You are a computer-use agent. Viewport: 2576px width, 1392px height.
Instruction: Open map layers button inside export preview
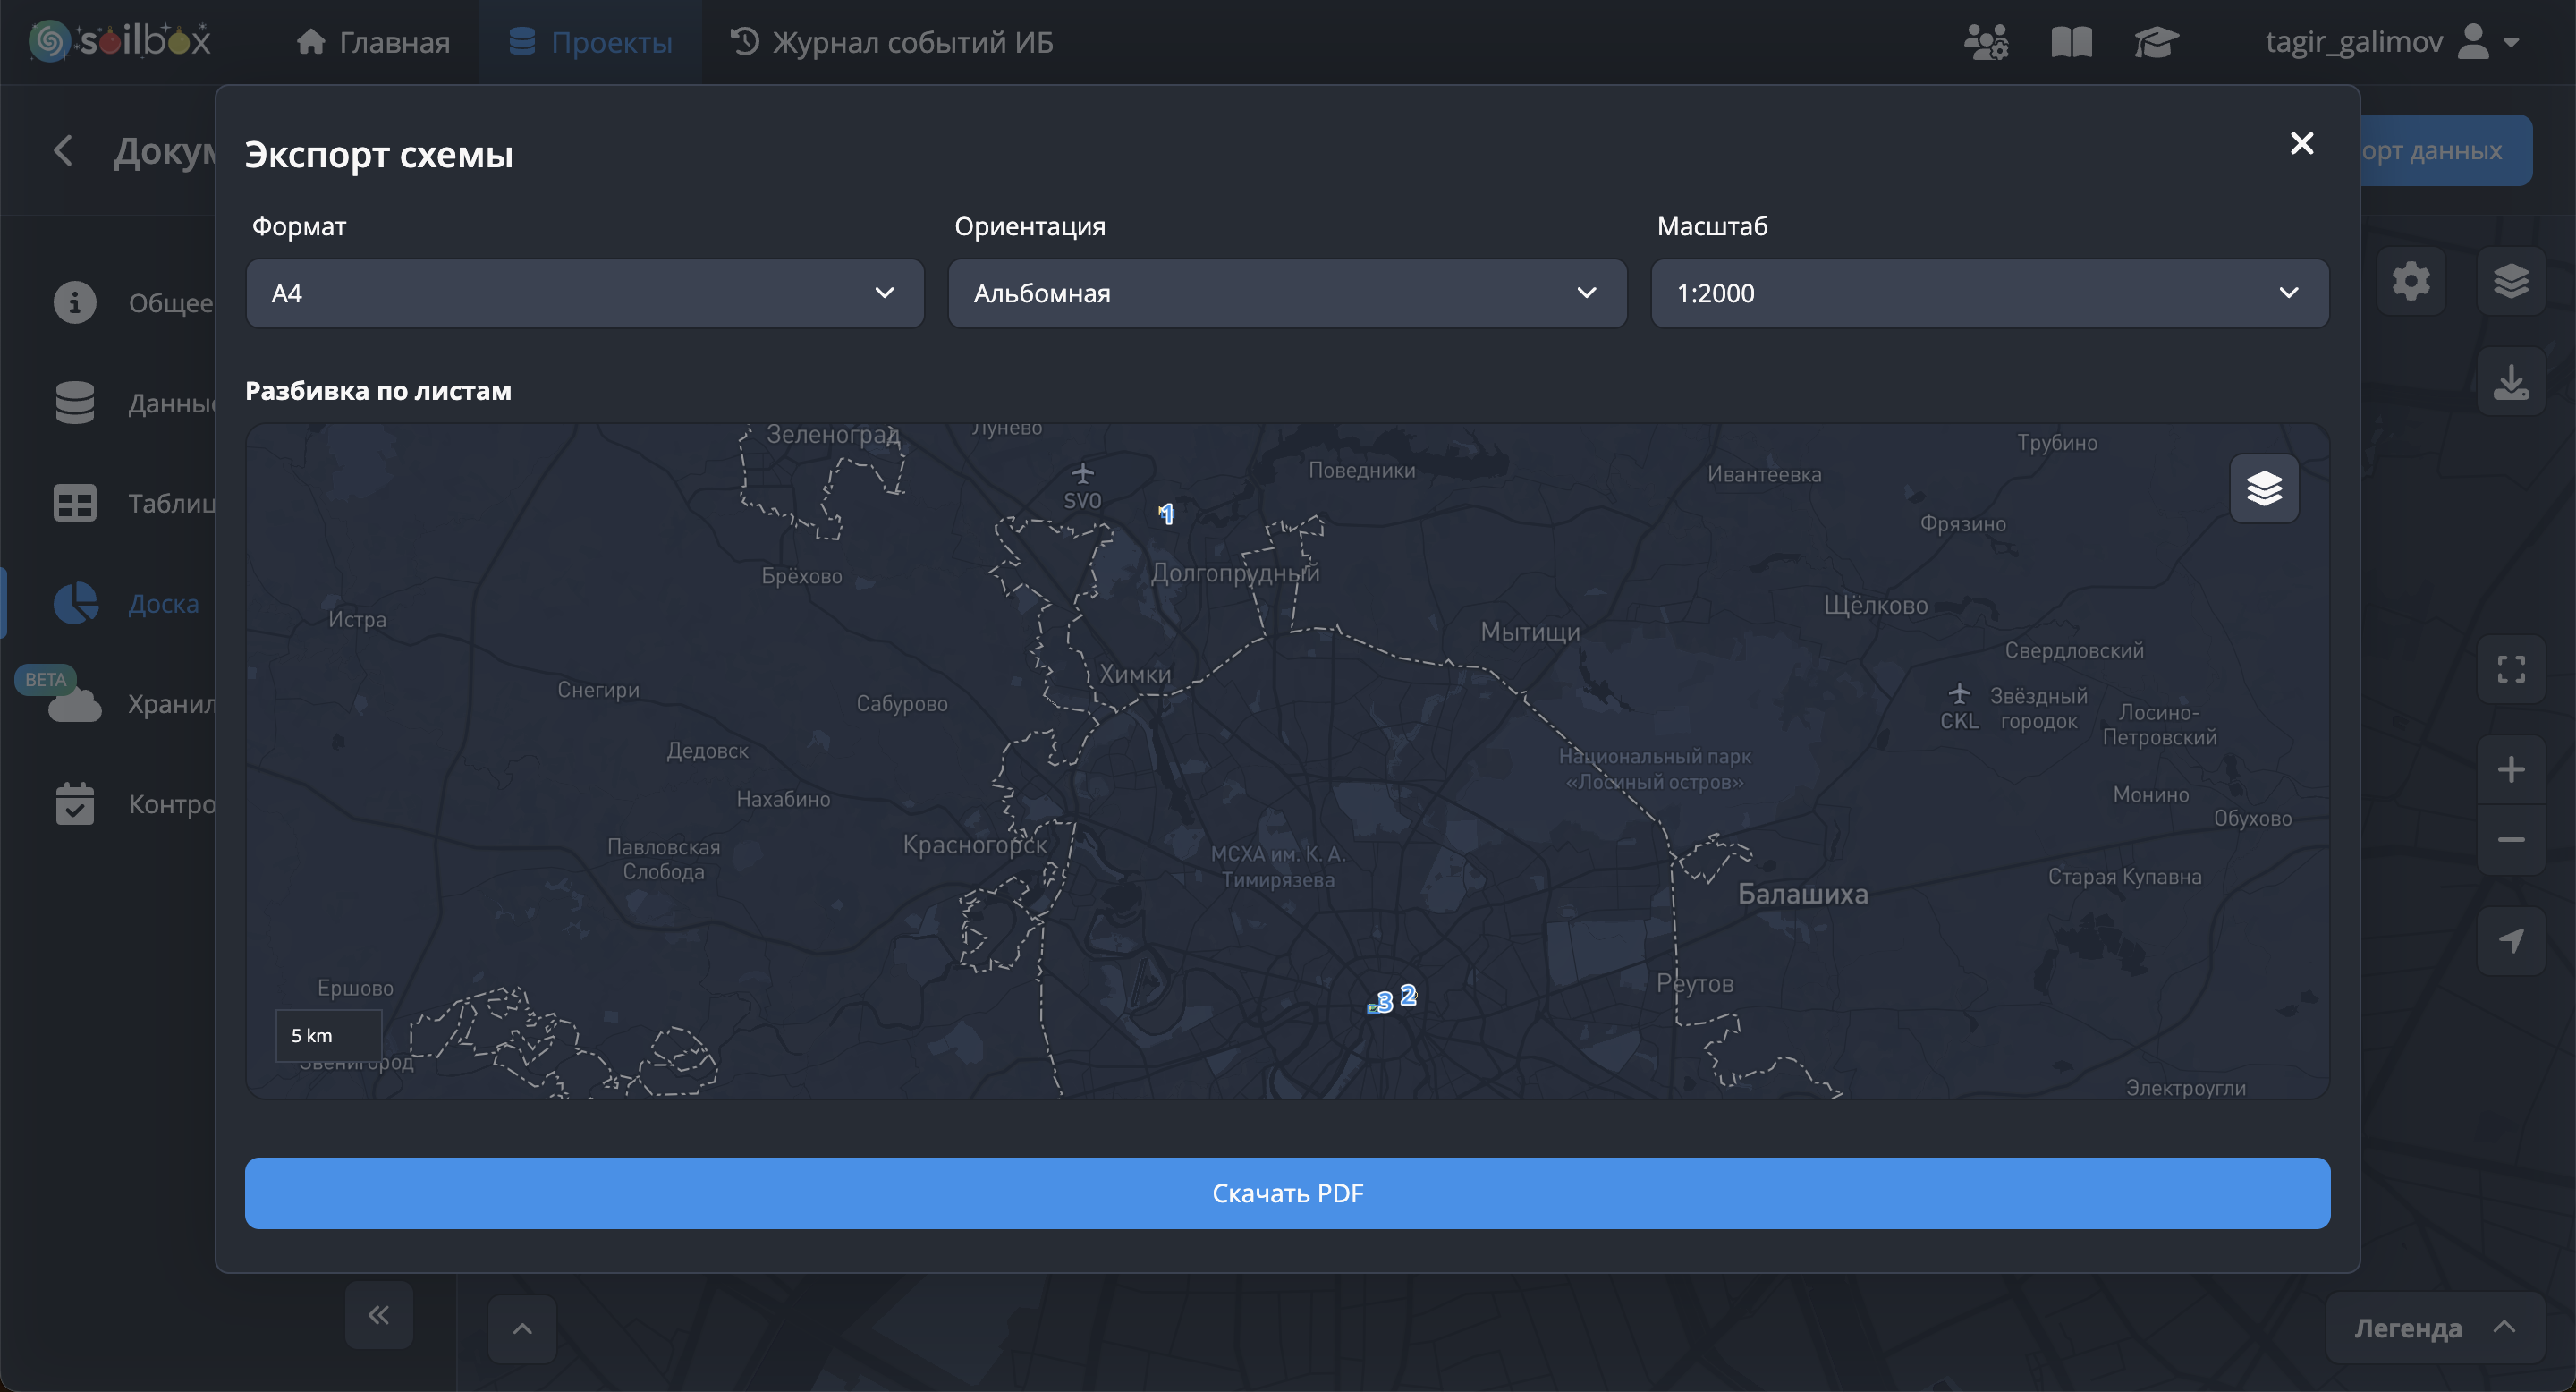point(2264,489)
